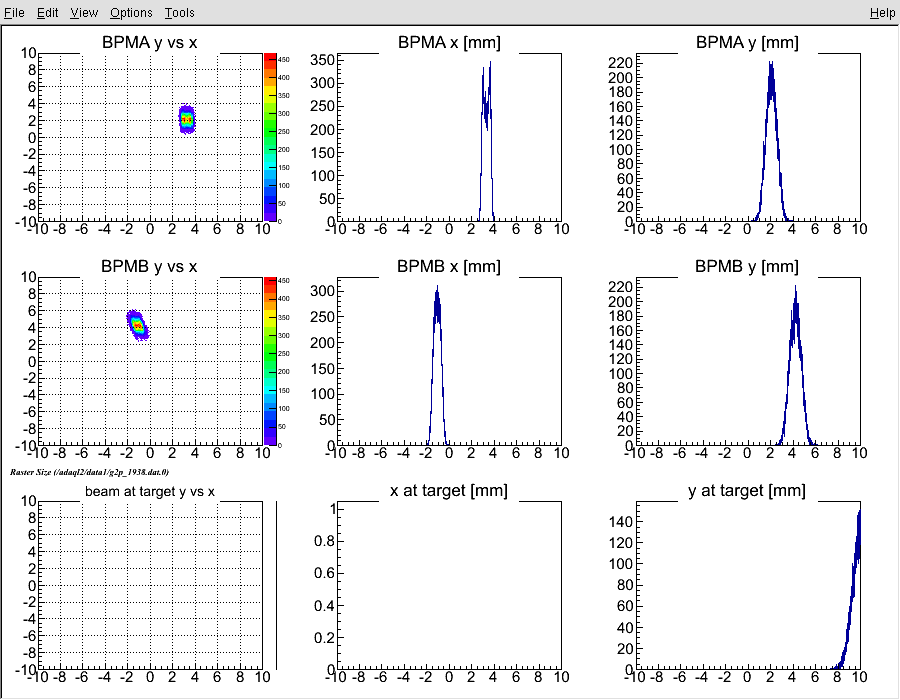900x700 pixels.
Task: Click the beam spot in BPMA y vs x plot
Action: [x=187, y=119]
